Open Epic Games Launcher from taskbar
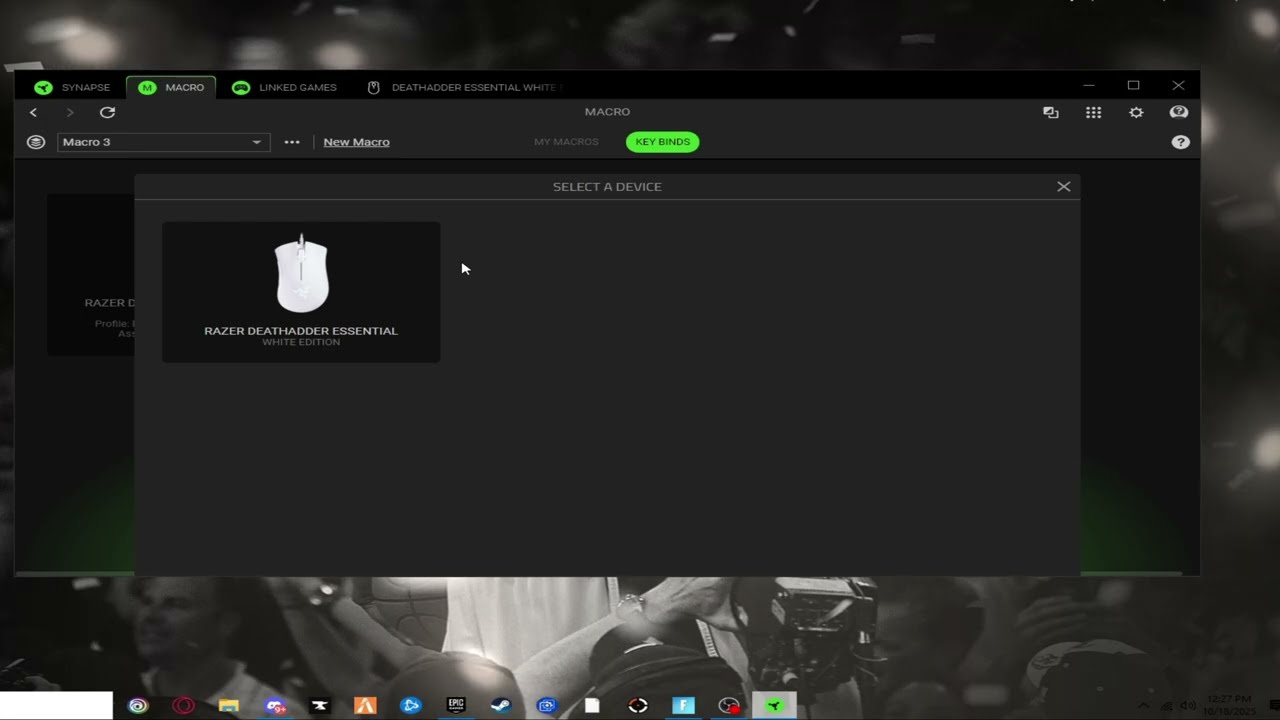Screen dimensions: 1280x720 click(456, 705)
